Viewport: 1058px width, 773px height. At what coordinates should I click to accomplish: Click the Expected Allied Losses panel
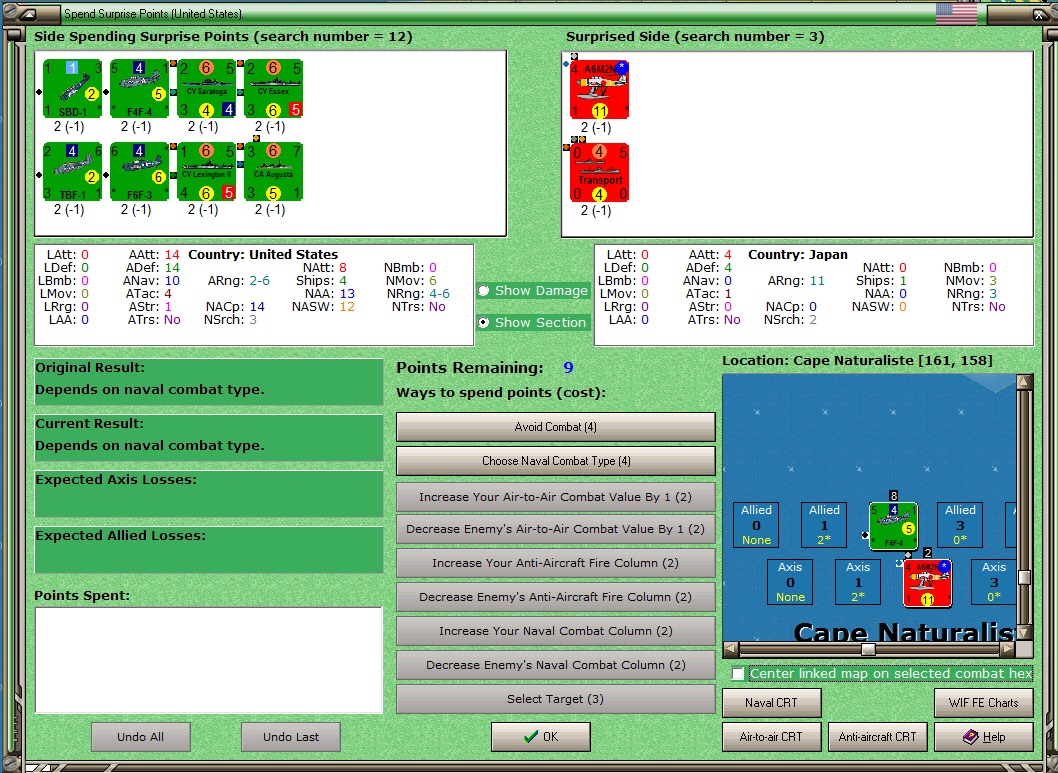208,550
